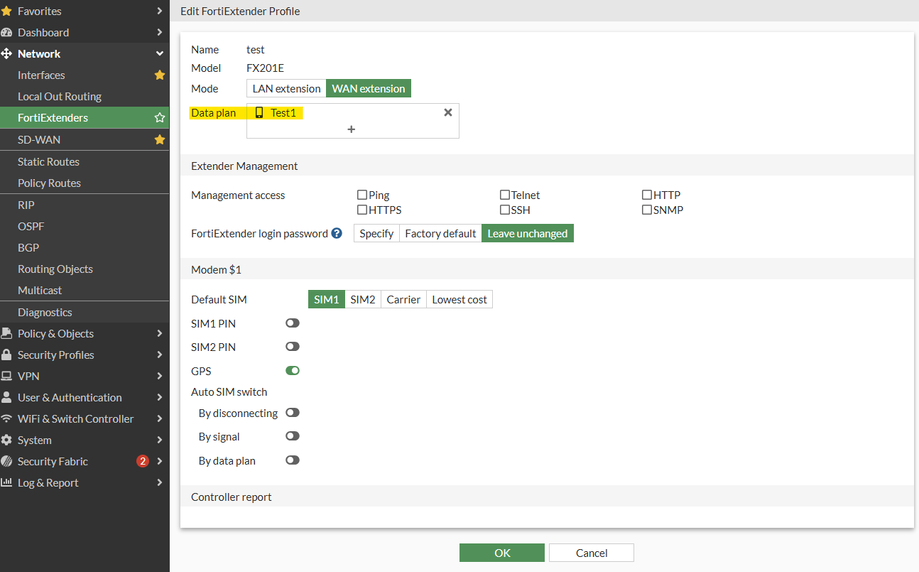
Task: Expand Policy & Objects chevron
Action: pos(159,333)
